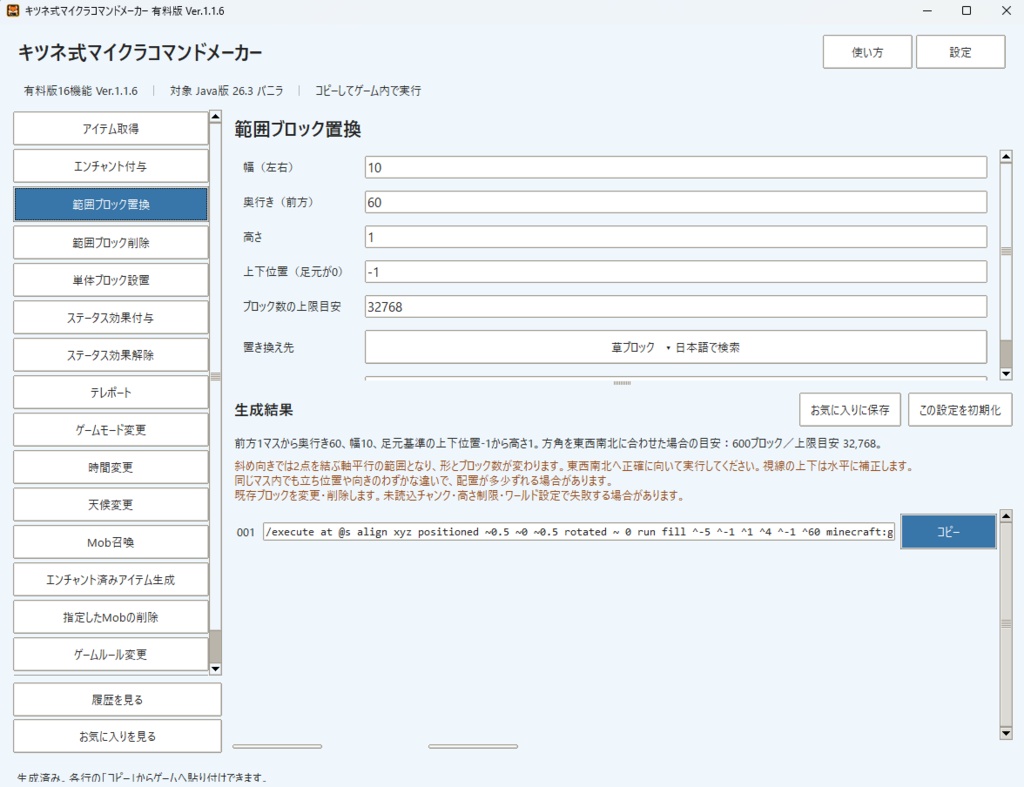Open エンチャント済みアイテム生成
This screenshot has width=1024, height=787.
click(x=110, y=580)
